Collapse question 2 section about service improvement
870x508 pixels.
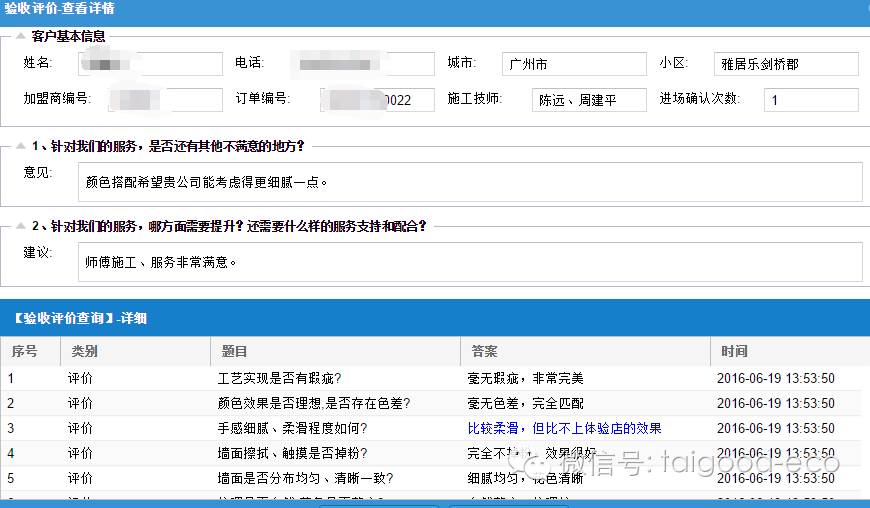click(20, 226)
